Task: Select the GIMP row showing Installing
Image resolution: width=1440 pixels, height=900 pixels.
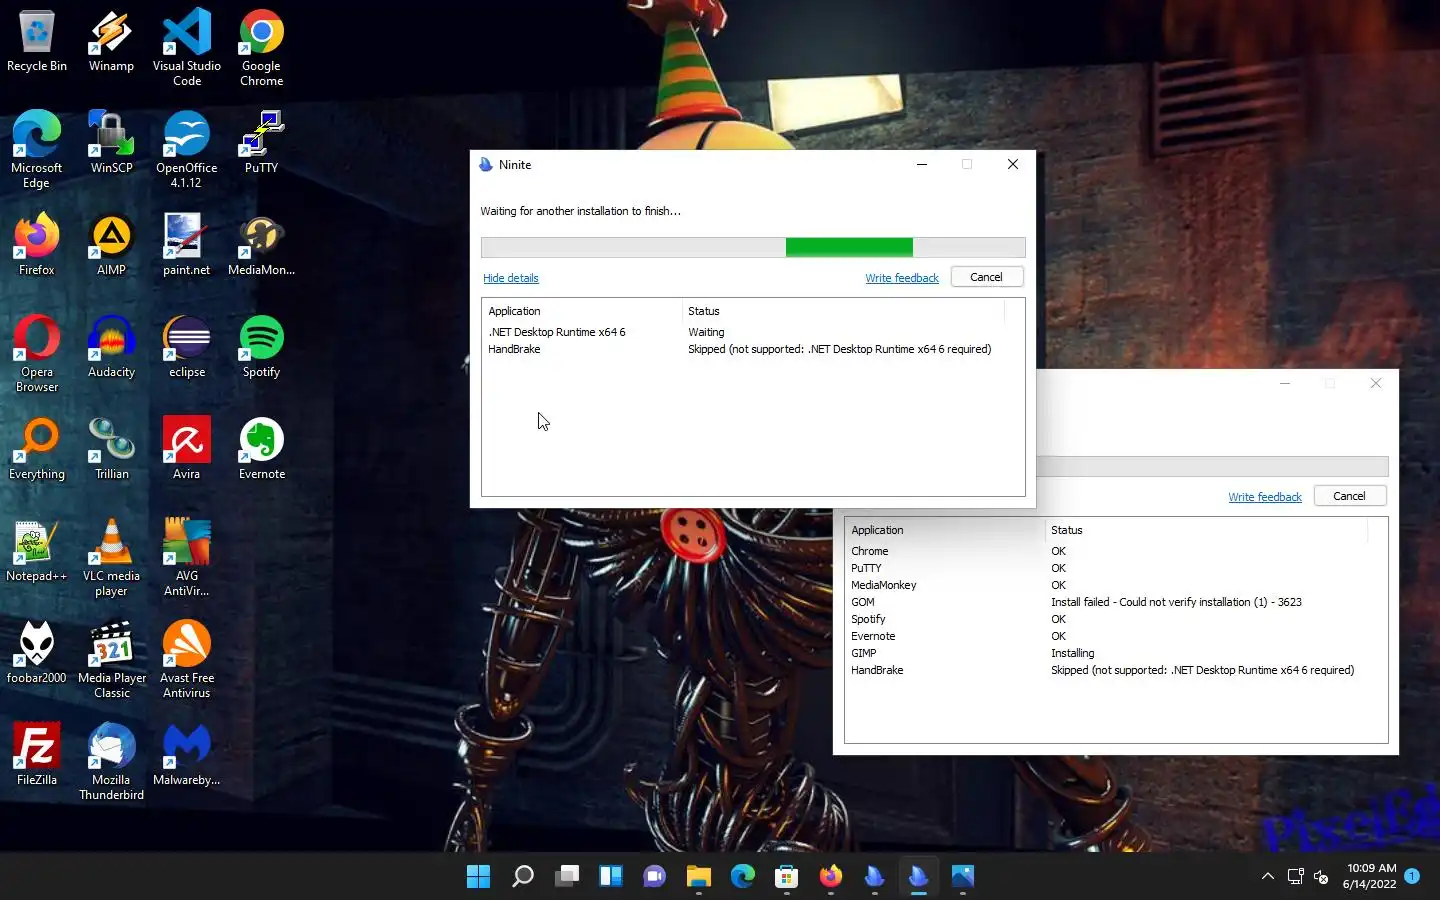Action: point(1115,653)
